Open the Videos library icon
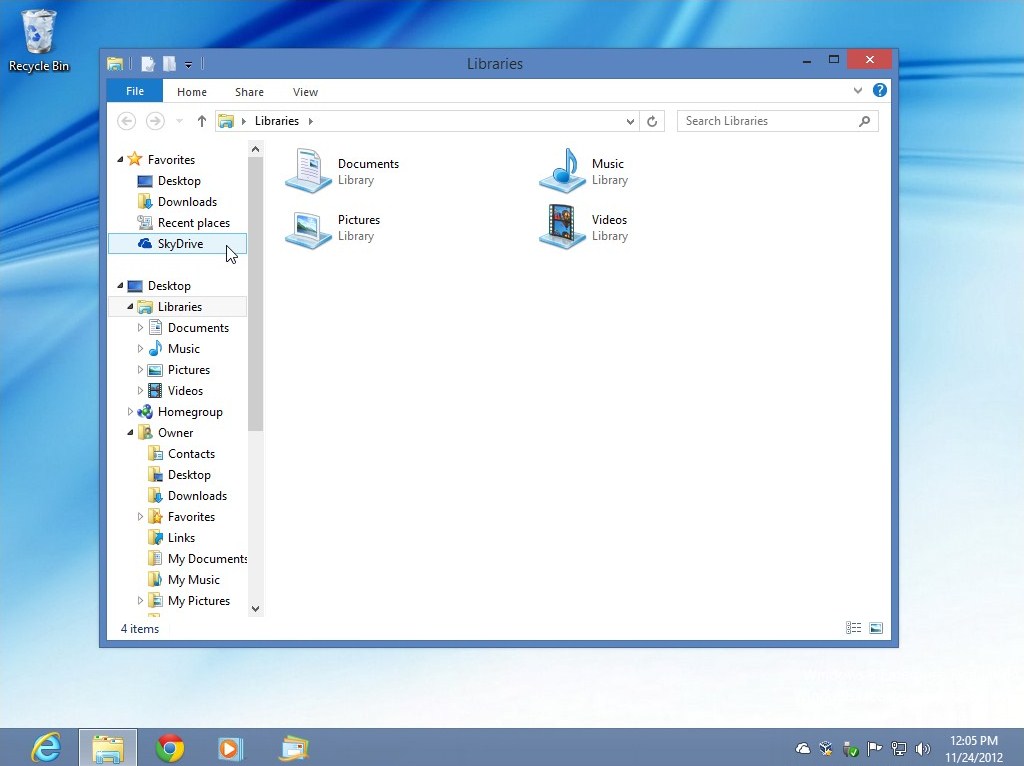This screenshot has height=766, width=1024. [x=562, y=227]
